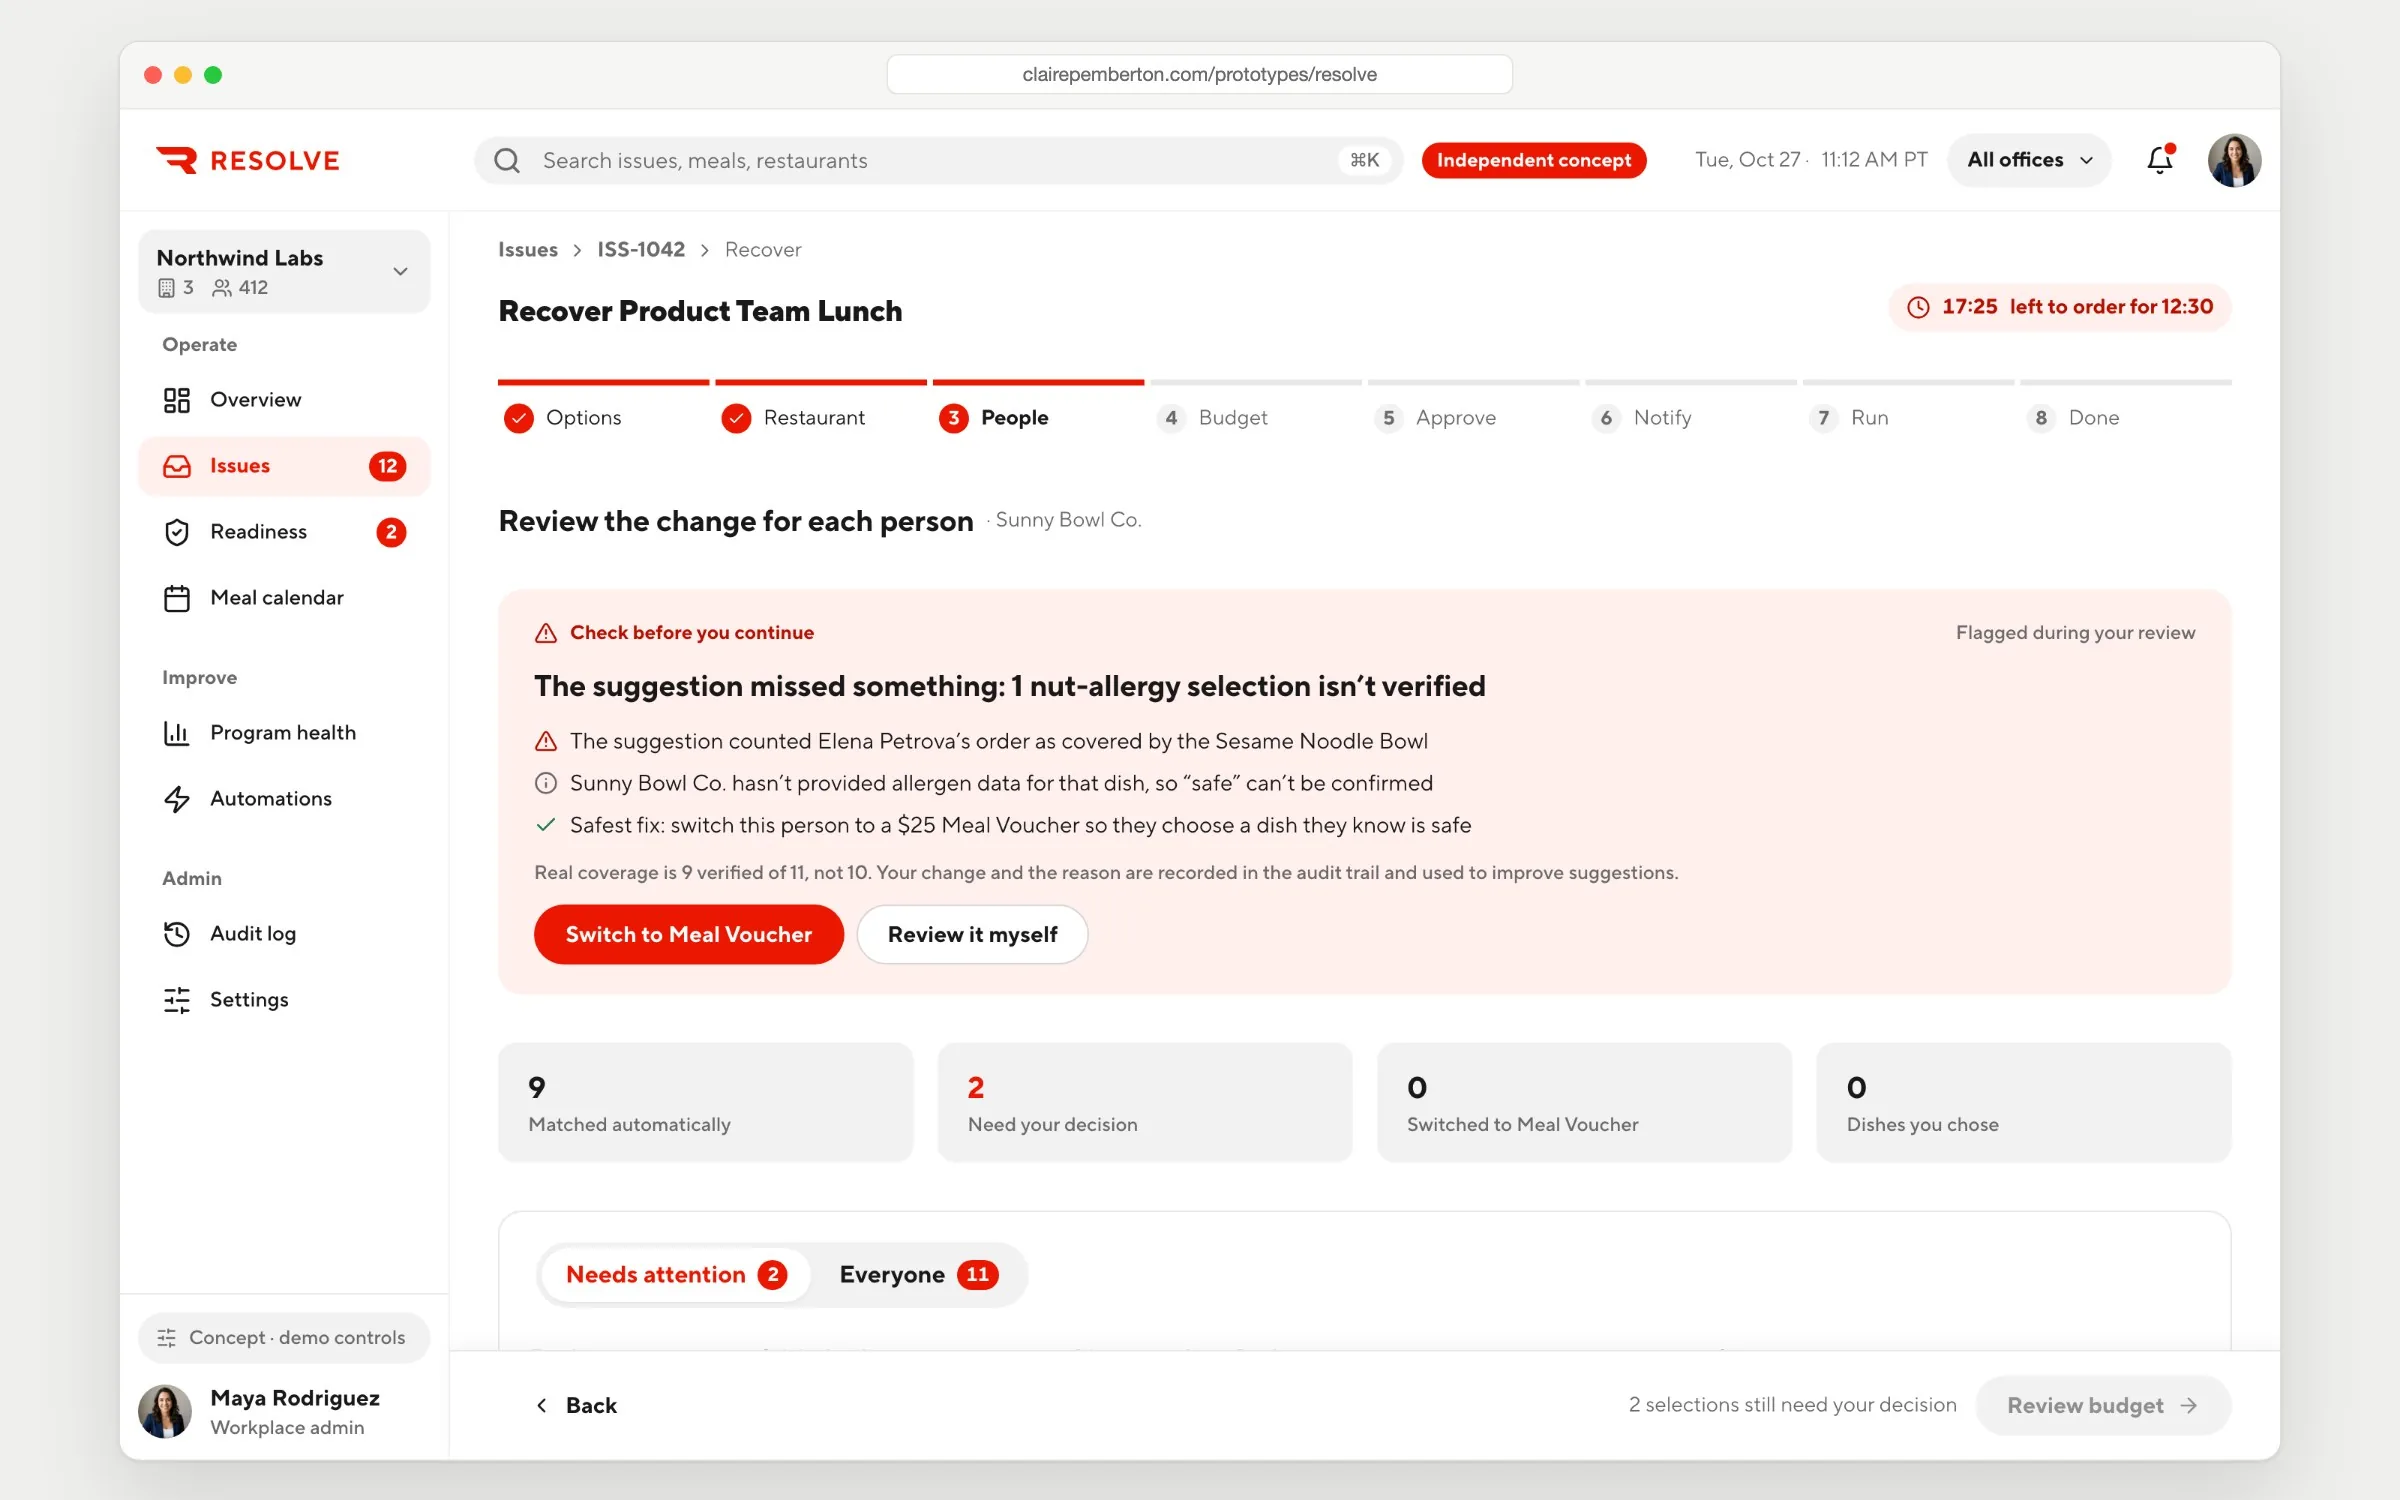Open the notifications bell
The image size is (2400, 1500).
[2160, 159]
